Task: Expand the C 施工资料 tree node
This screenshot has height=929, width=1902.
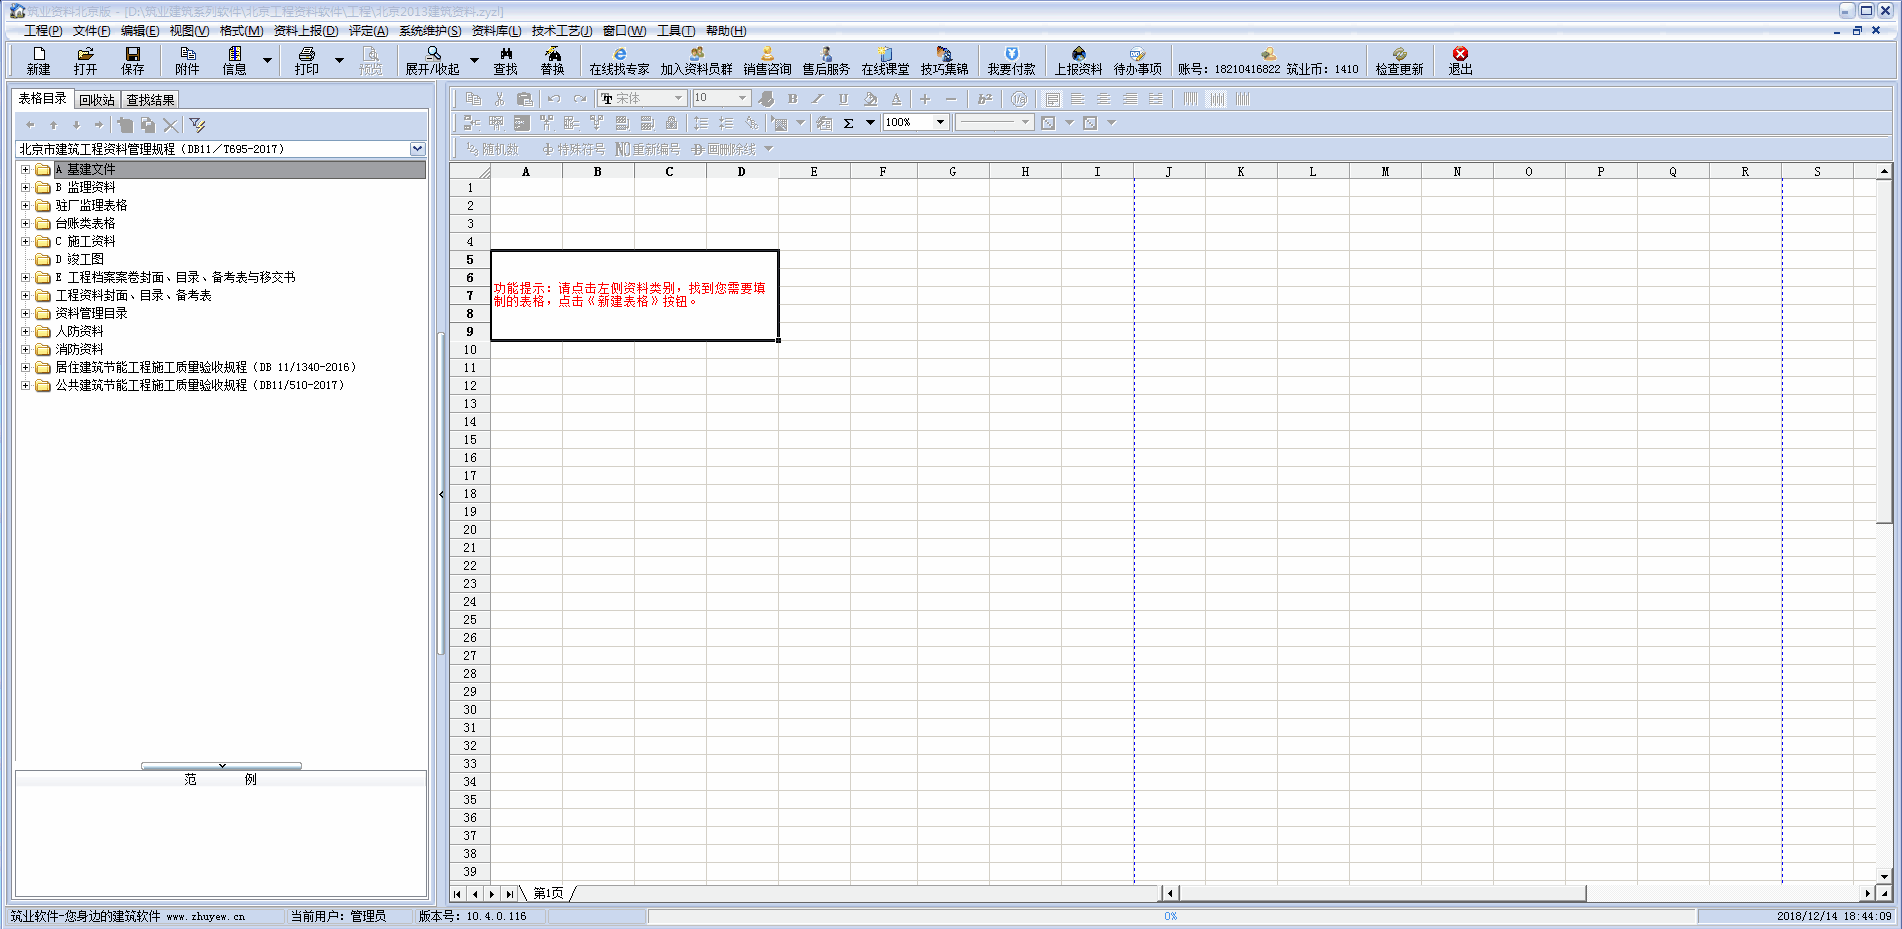Action: (25, 242)
